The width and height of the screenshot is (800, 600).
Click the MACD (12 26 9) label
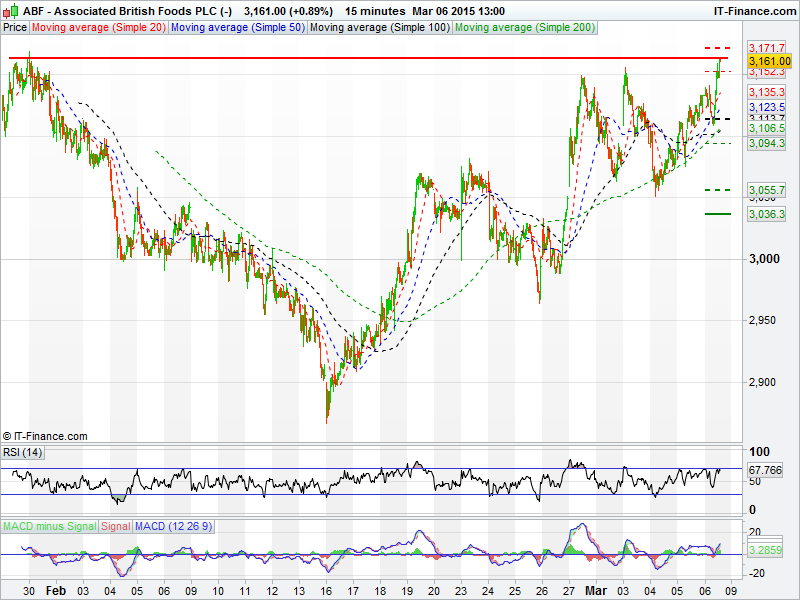[x=174, y=526]
